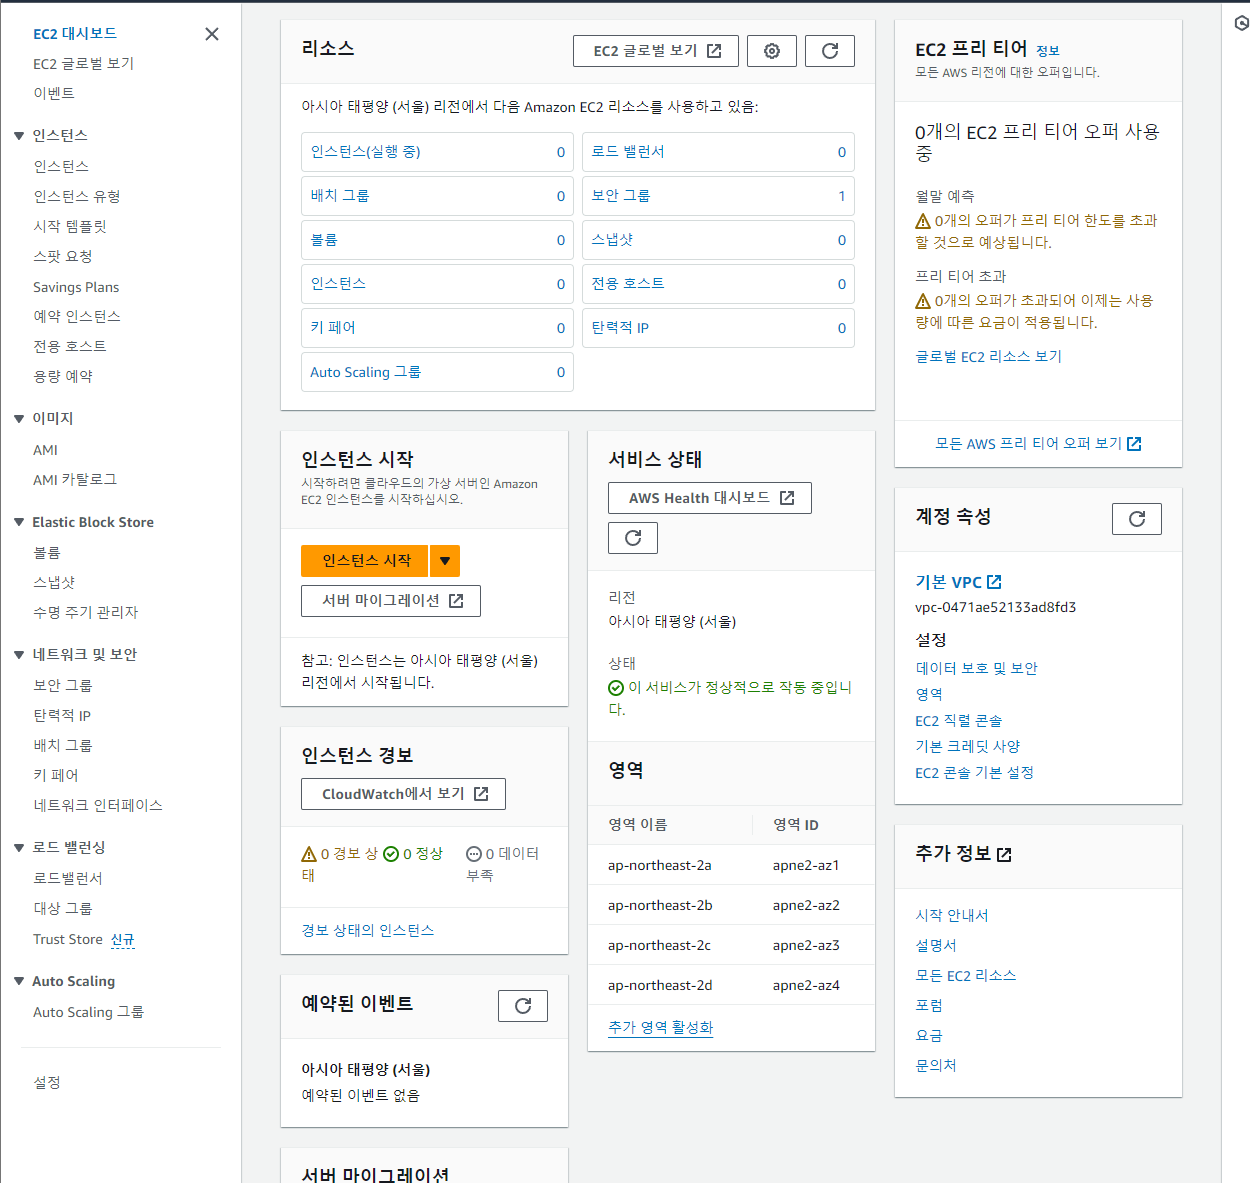
Task: Select the VPC ID vpc-0471ae52133ad8fd3
Action: coord(995,608)
